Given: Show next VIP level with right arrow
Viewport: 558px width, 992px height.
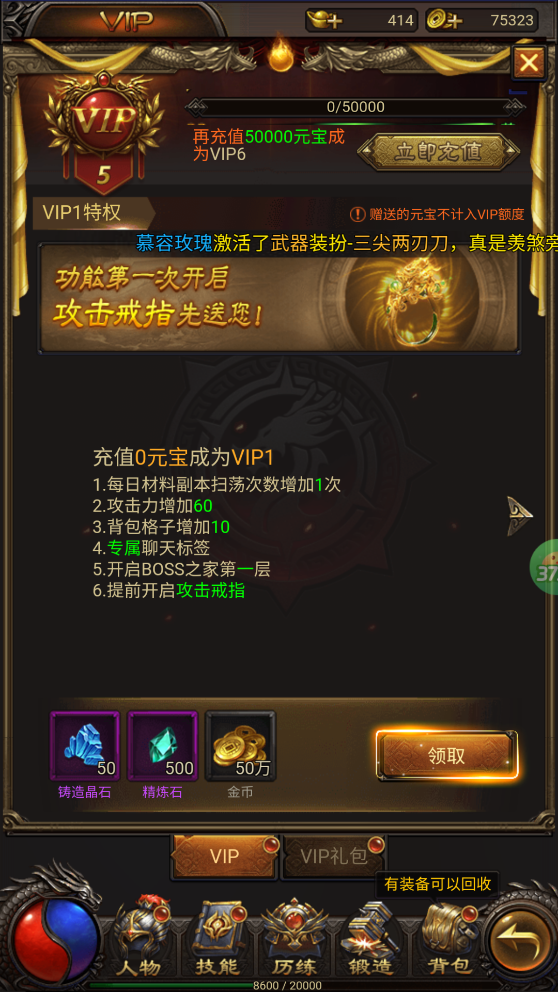Looking at the screenshot, I should pyautogui.click(x=519, y=516).
